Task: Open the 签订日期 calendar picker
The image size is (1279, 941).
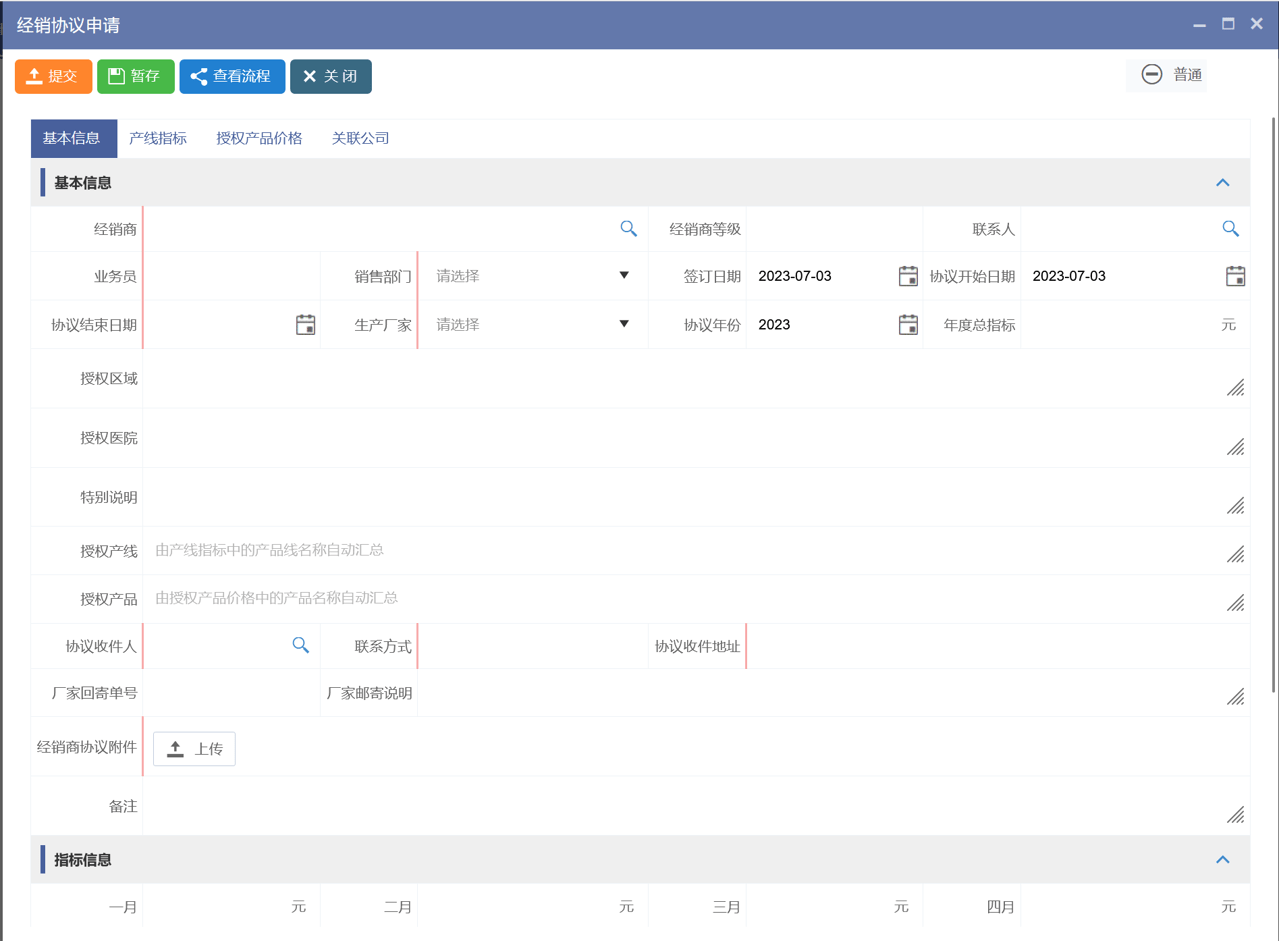Action: pos(907,277)
